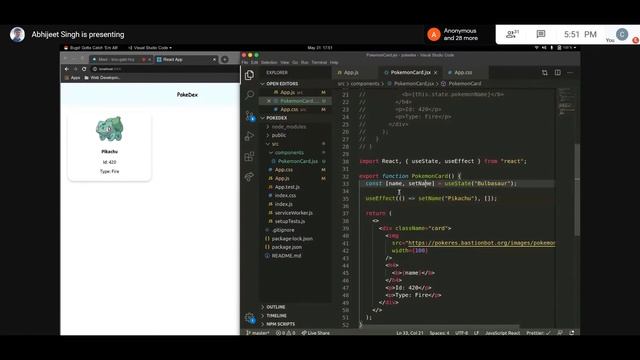
Task: Click the editor vertical scrollbar
Action: click(577, 189)
